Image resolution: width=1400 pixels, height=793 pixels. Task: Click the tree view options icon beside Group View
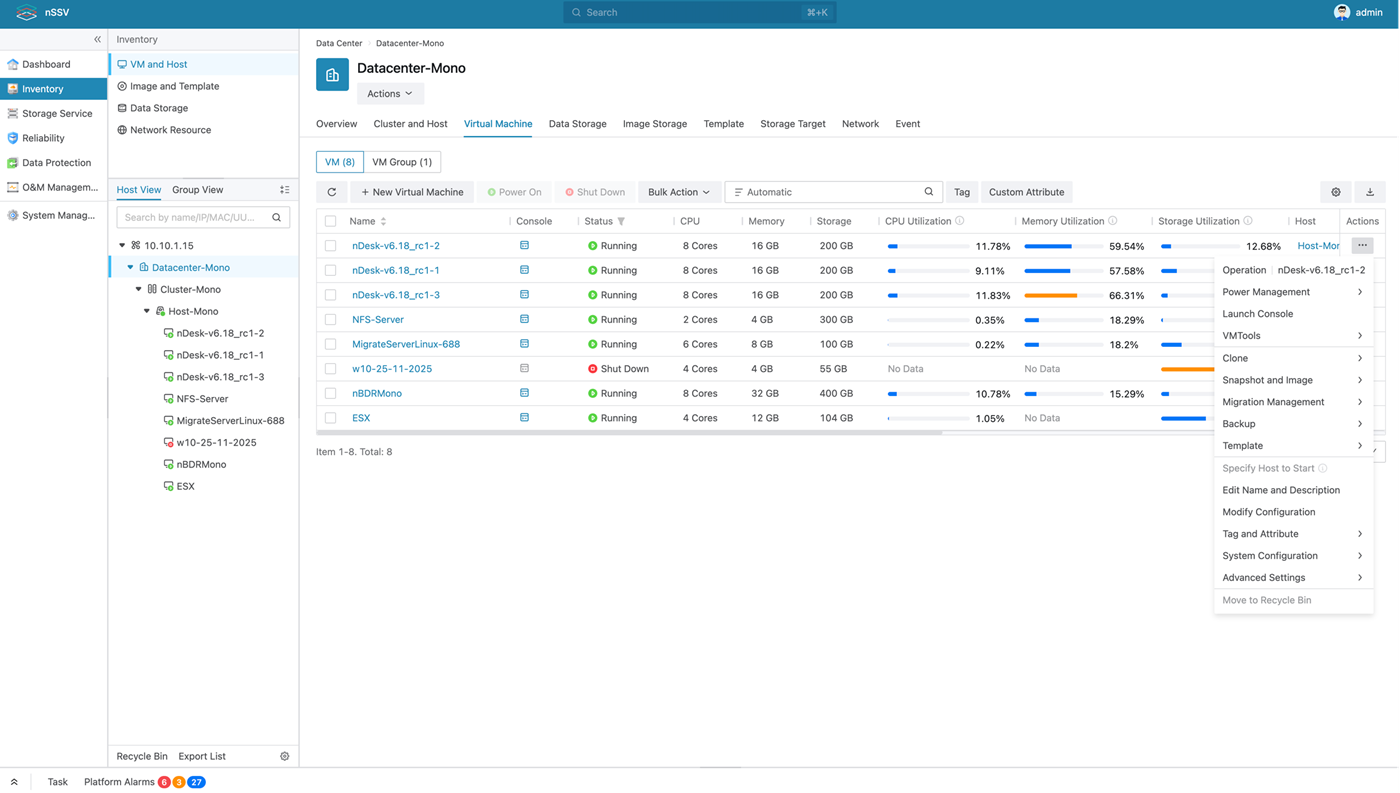(x=285, y=190)
